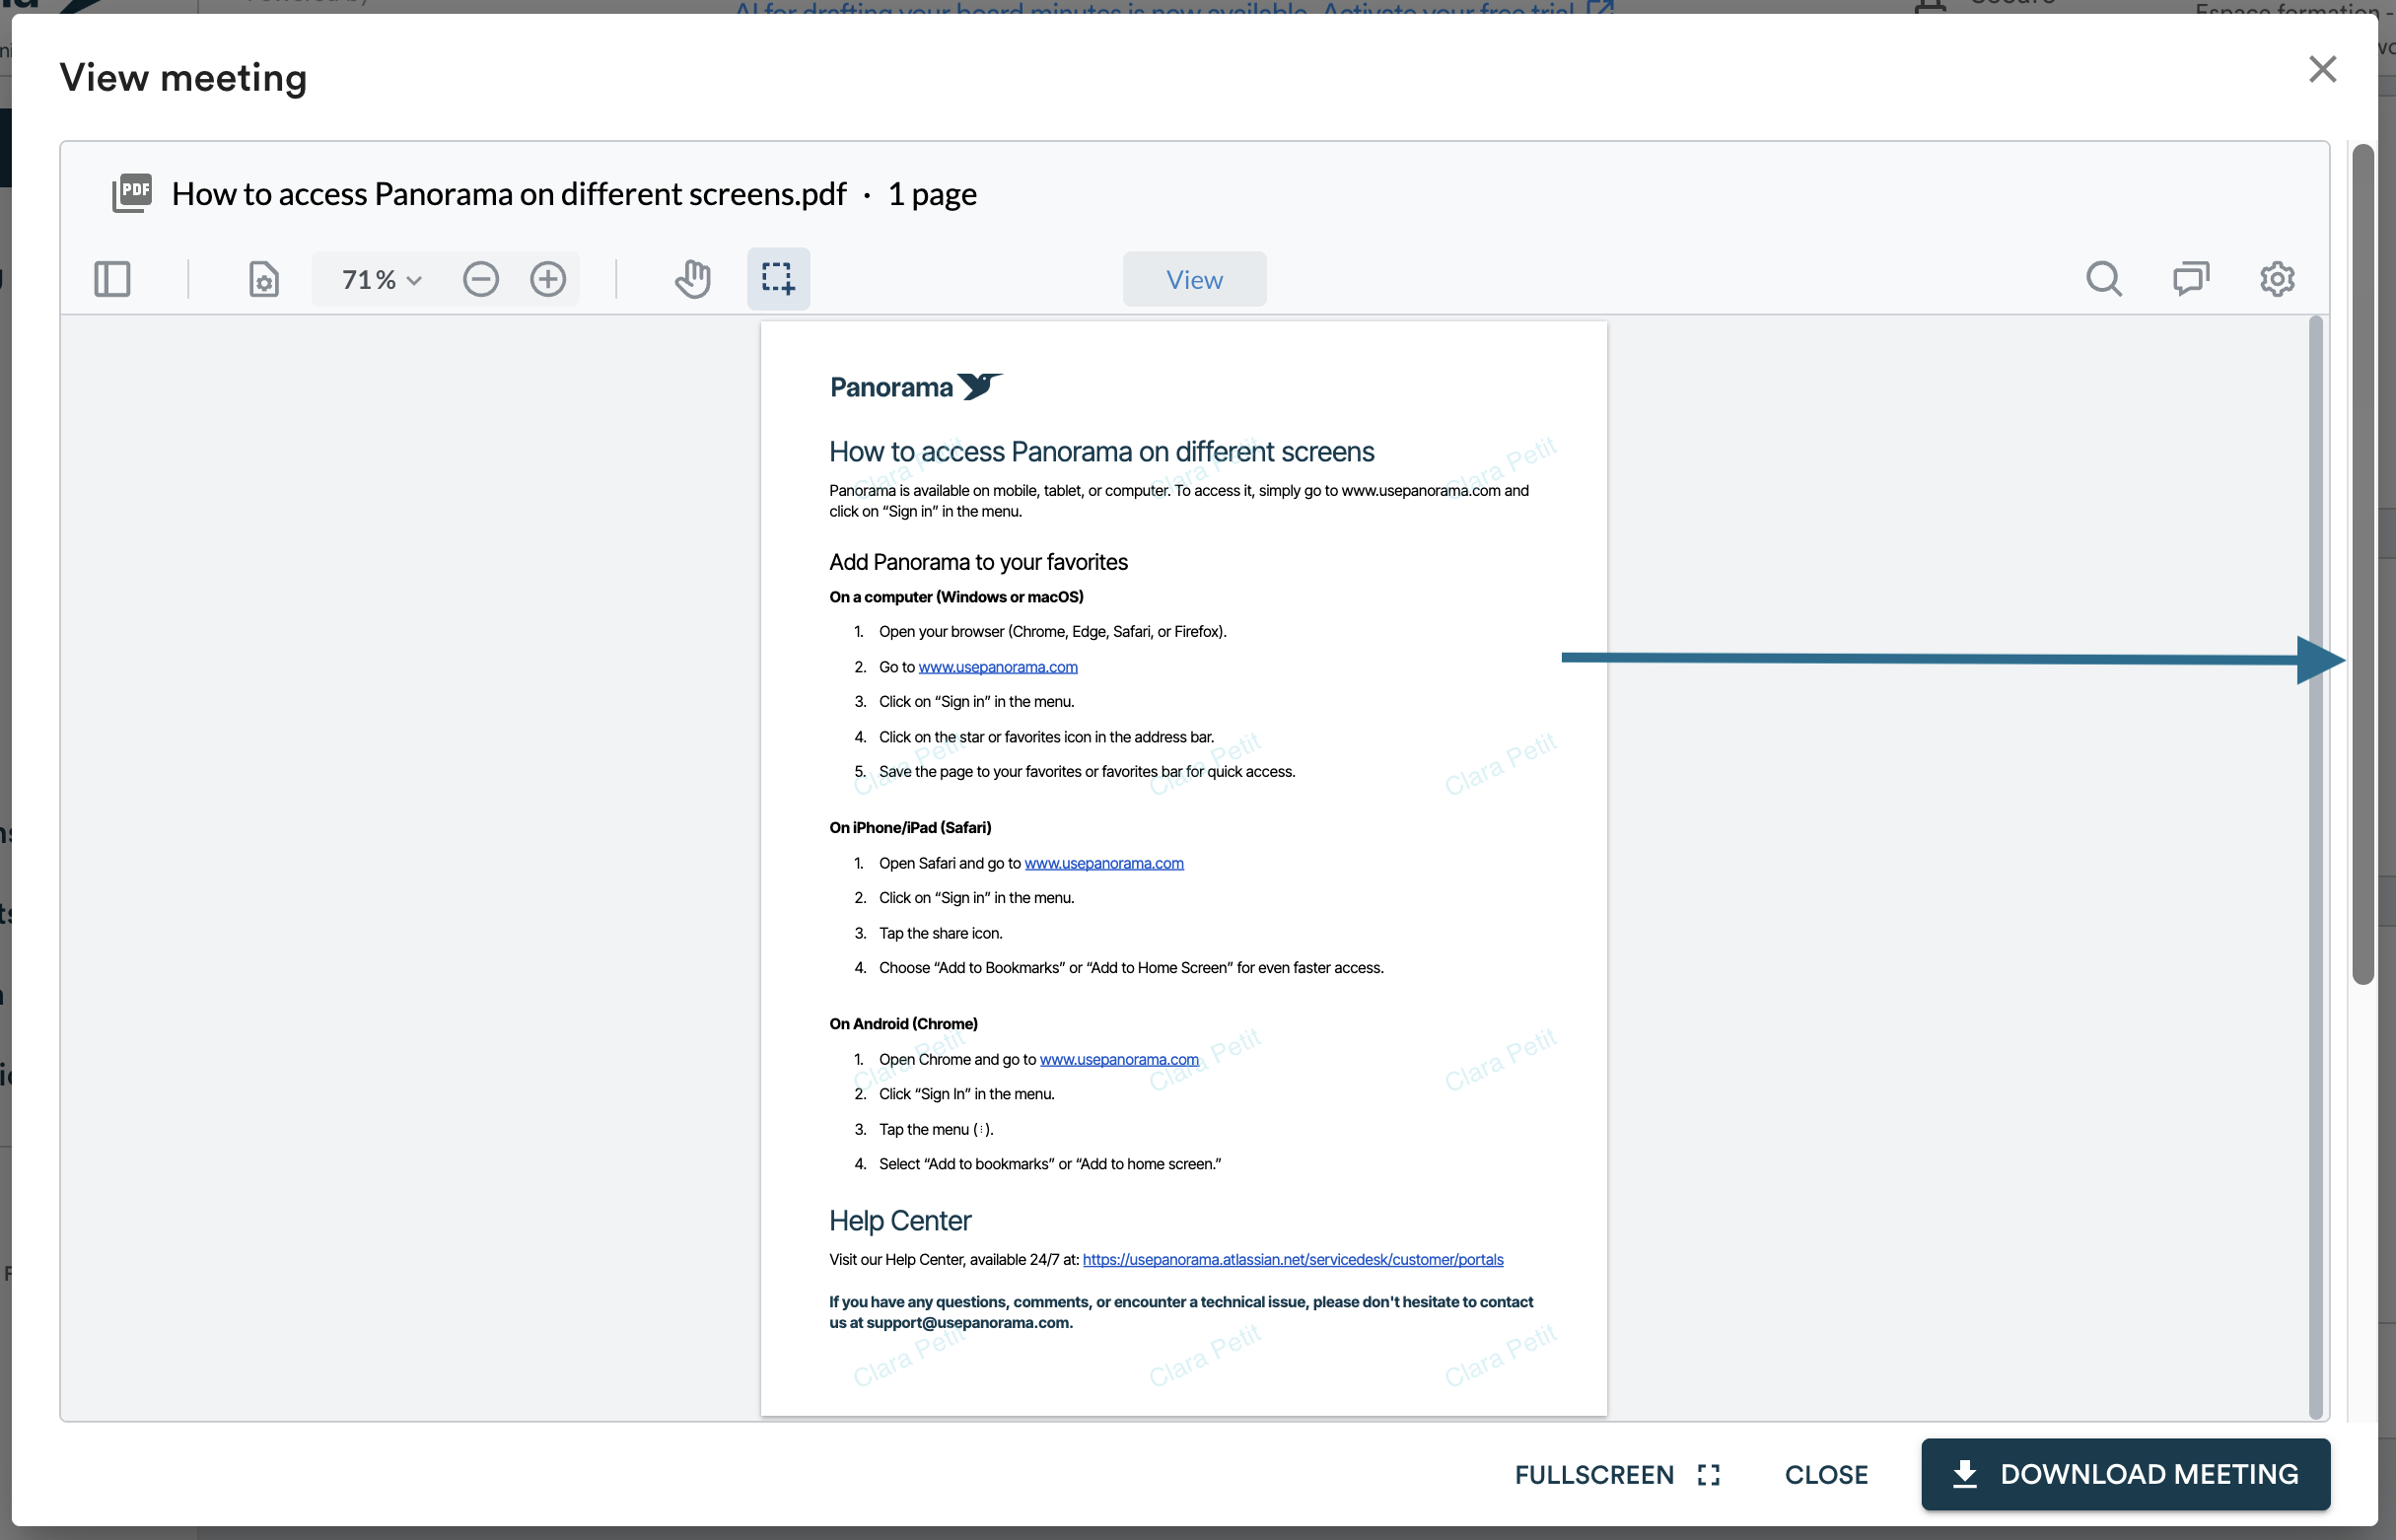
Task: Open the search magnifier in viewer toolbar
Action: (2103, 279)
